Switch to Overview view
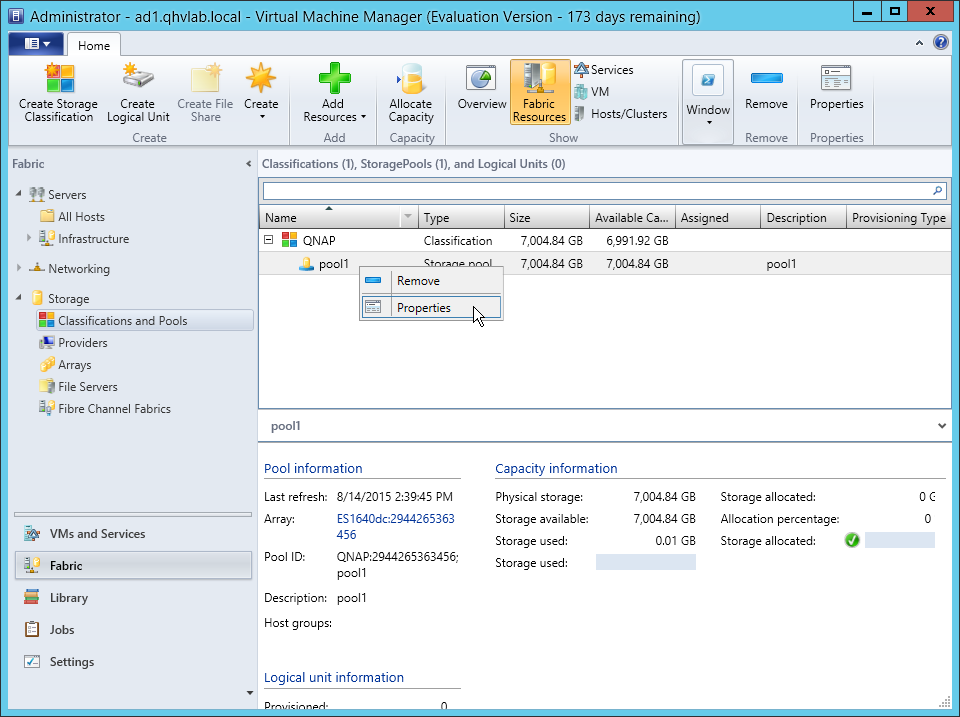 (482, 89)
